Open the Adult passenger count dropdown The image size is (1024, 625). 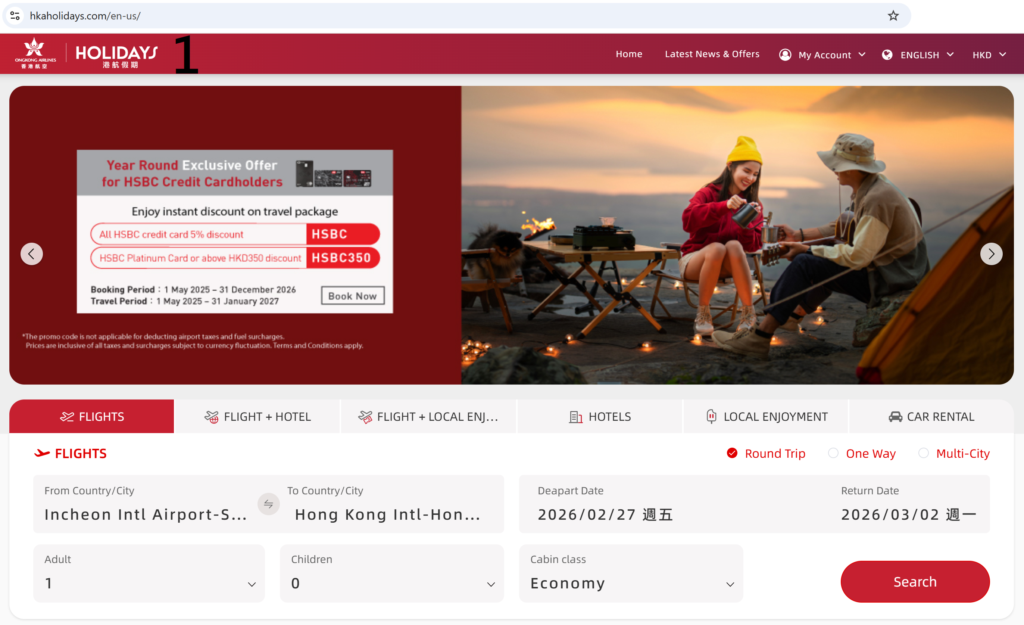point(149,574)
